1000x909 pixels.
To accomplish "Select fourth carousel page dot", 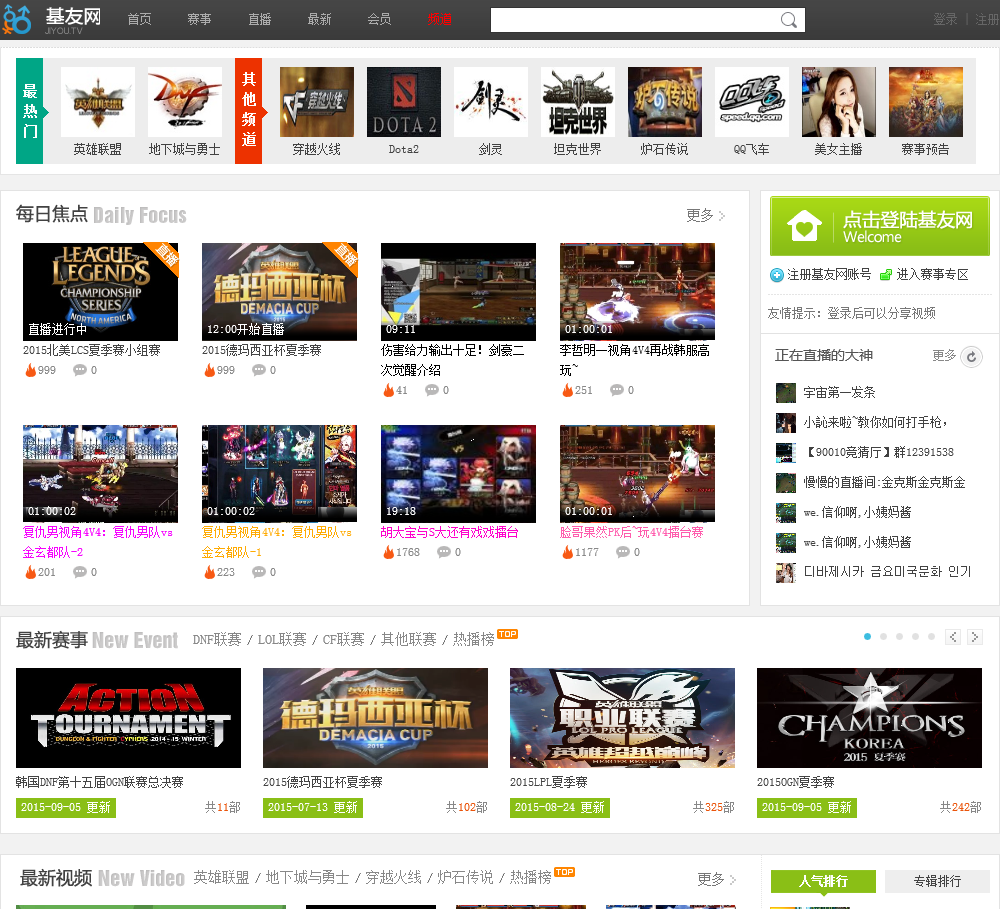I will click(915, 637).
